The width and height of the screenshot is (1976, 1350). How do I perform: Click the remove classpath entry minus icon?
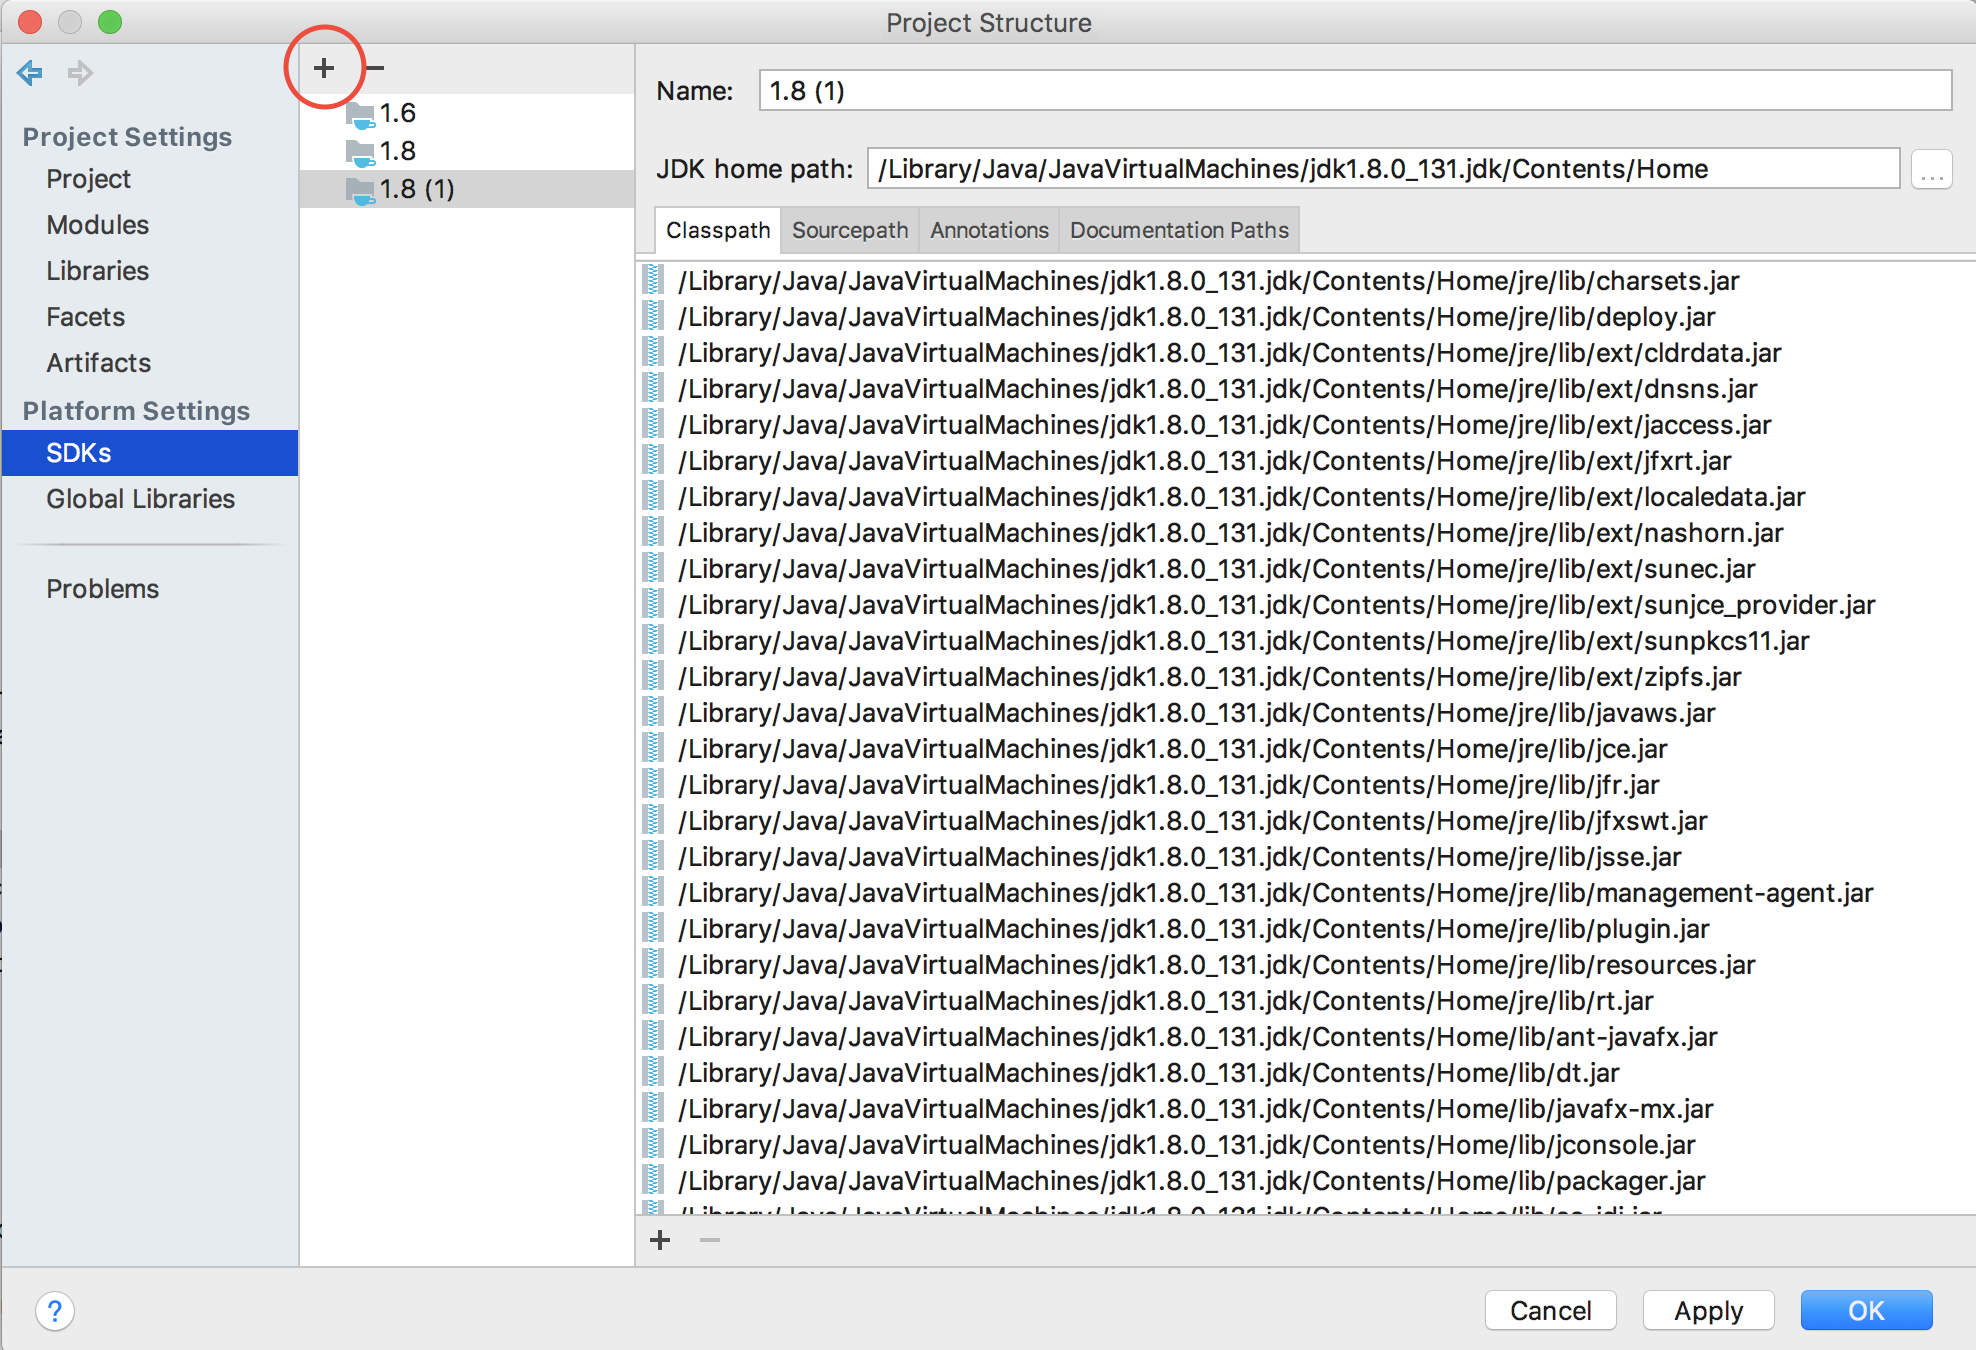pos(710,1240)
